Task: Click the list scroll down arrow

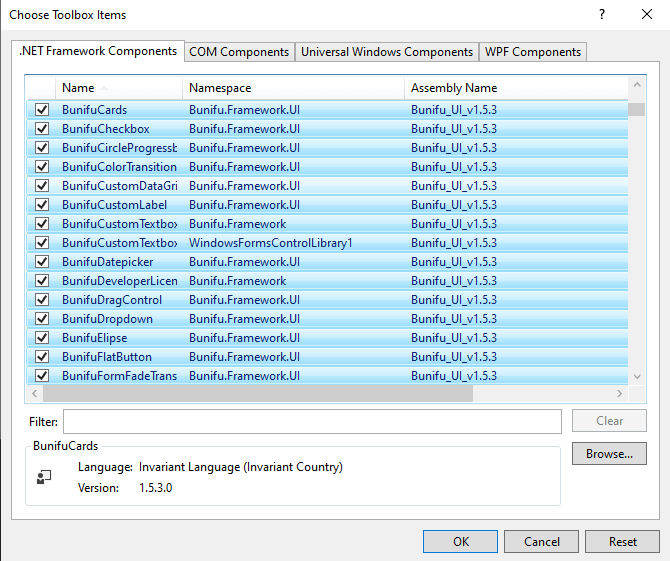Action: coord(637,376)
